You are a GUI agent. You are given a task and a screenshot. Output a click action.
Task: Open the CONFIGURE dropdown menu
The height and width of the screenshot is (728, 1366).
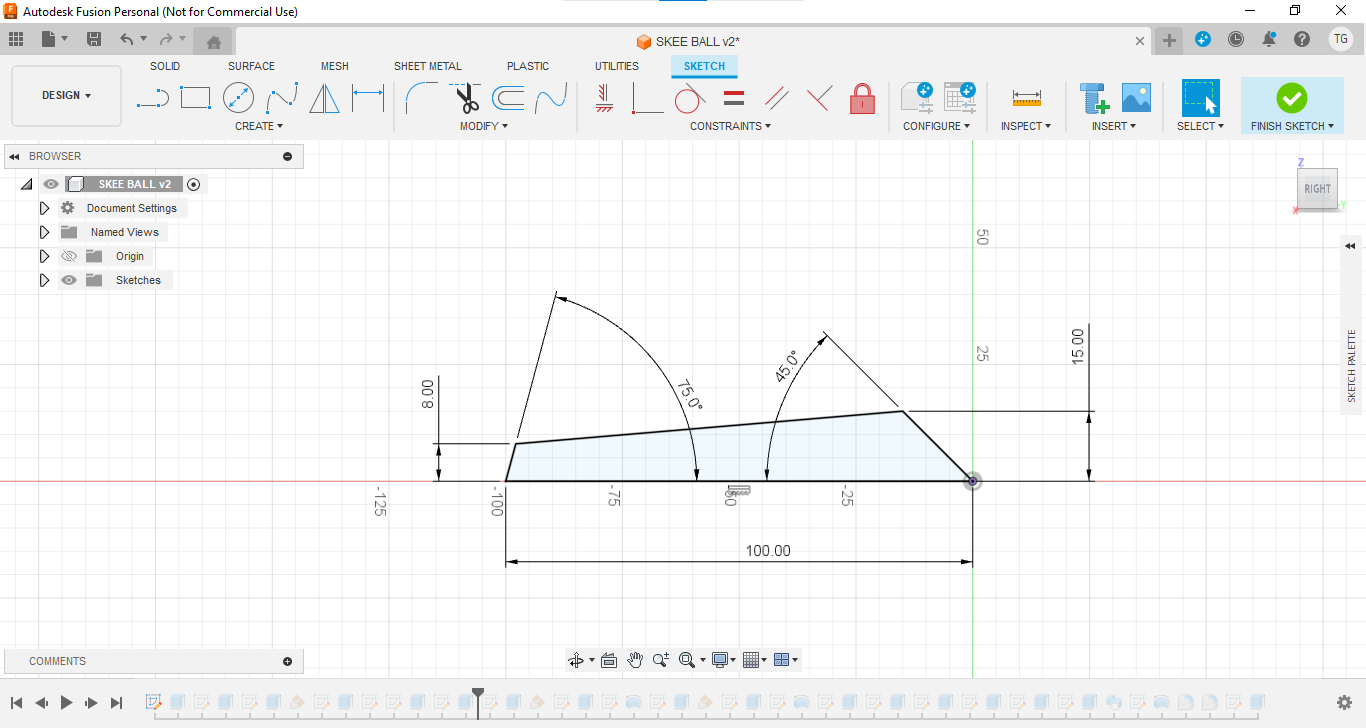click(937, 126)
